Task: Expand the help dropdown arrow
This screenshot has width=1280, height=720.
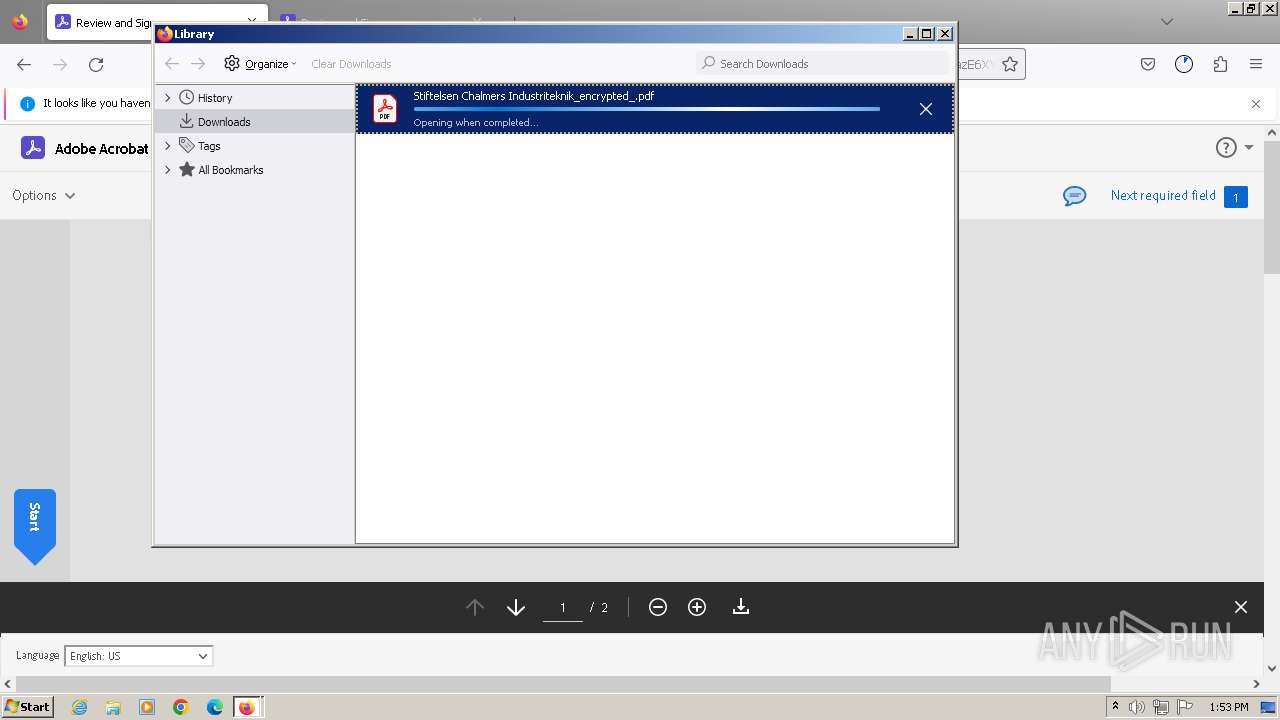Action: (1249, 148)
